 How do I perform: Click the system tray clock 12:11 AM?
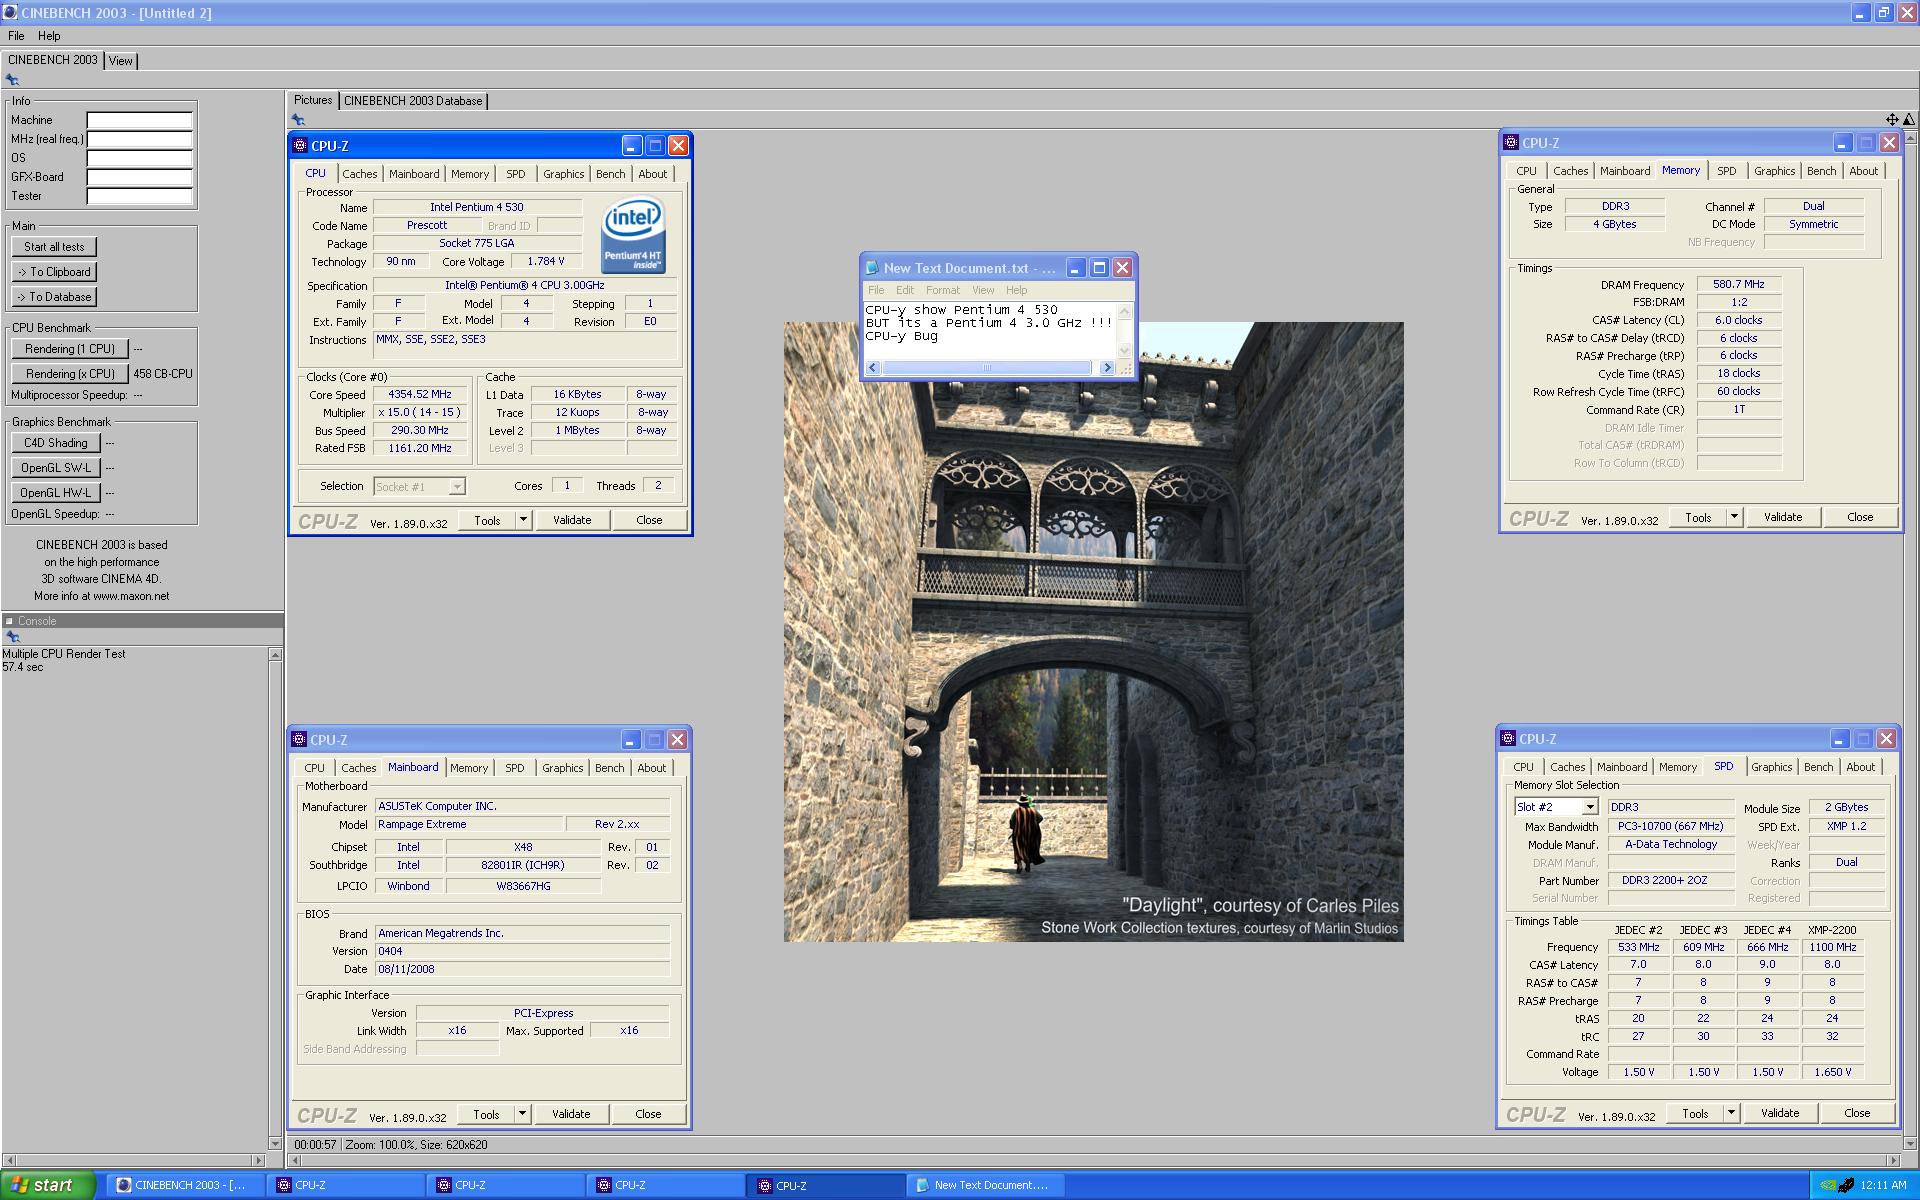coord(1883,1186)
